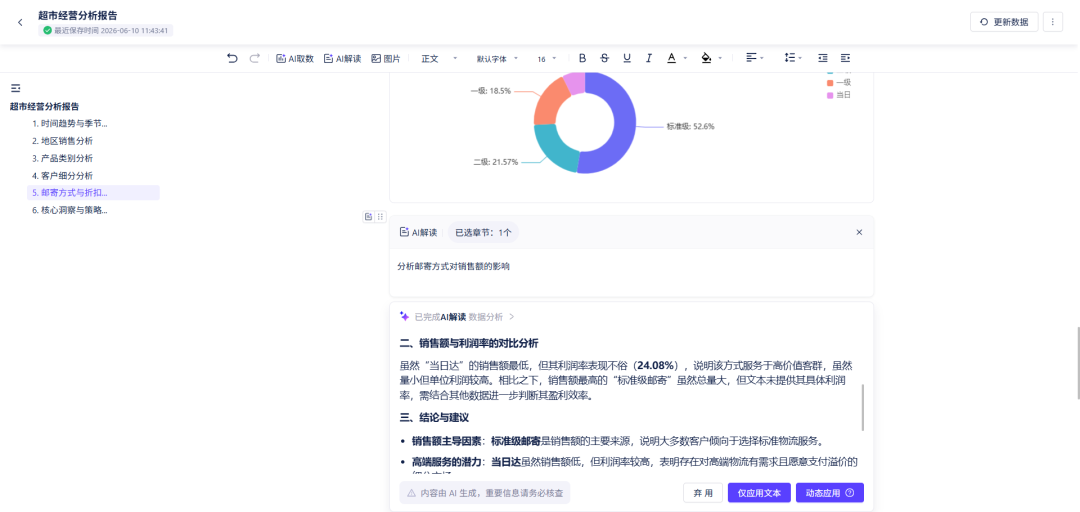Jump to 5. 邮寄方式与折扣 section
The width and height of the screenshot is (1080, 512).
coord(93,193)
